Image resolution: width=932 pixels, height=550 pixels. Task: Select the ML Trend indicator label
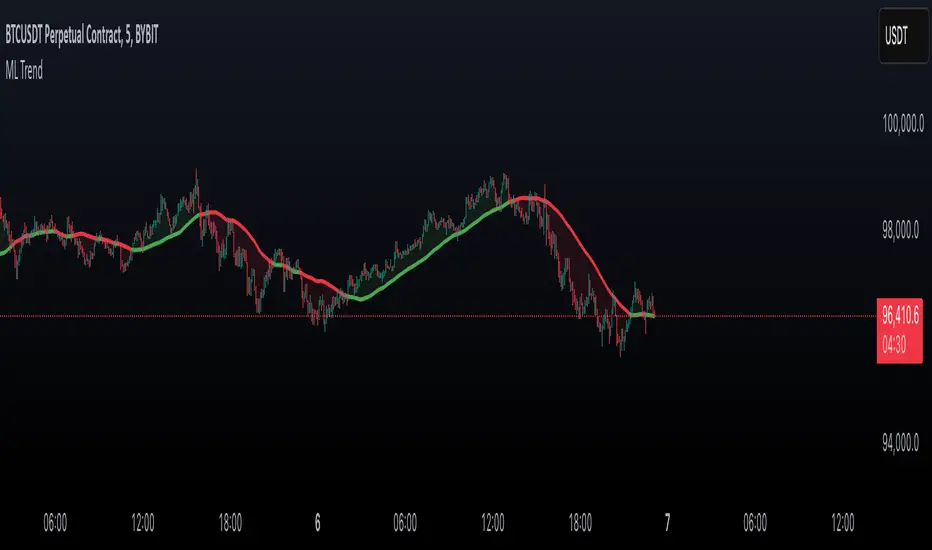[24, 71]
